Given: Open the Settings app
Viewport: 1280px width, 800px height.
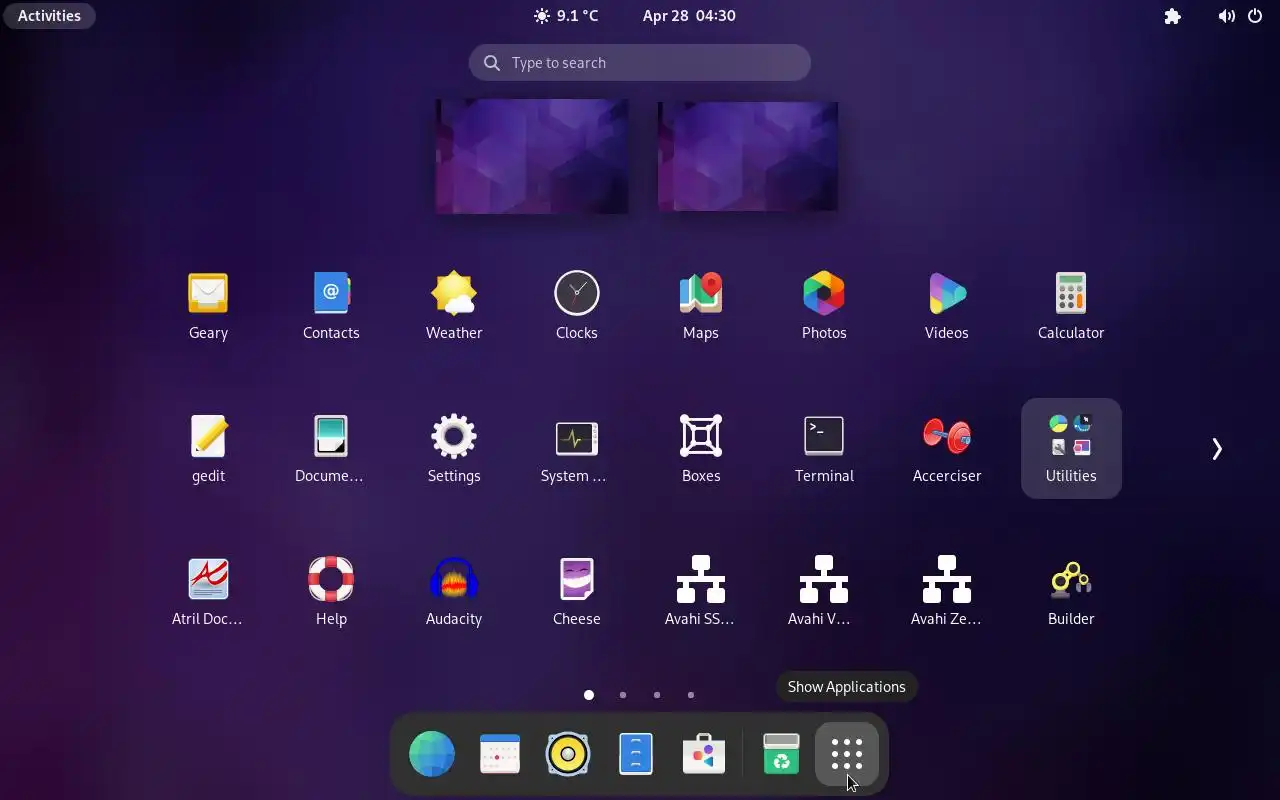Looking at the screenshot, I should coord(454,449).
